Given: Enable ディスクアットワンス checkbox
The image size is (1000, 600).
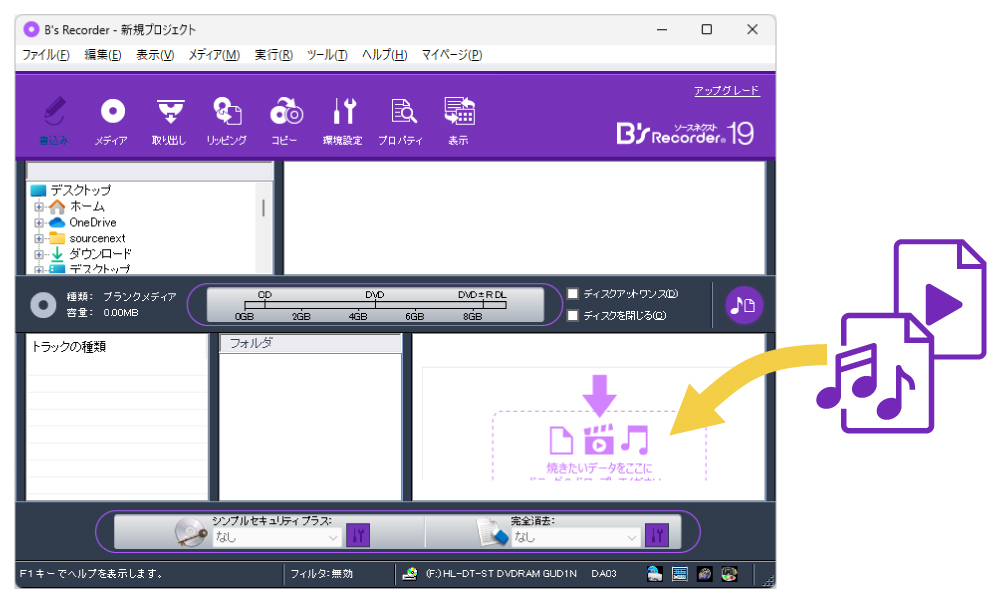Looking at the screenshot, I should pyautogui.click(x=573, y=294).
